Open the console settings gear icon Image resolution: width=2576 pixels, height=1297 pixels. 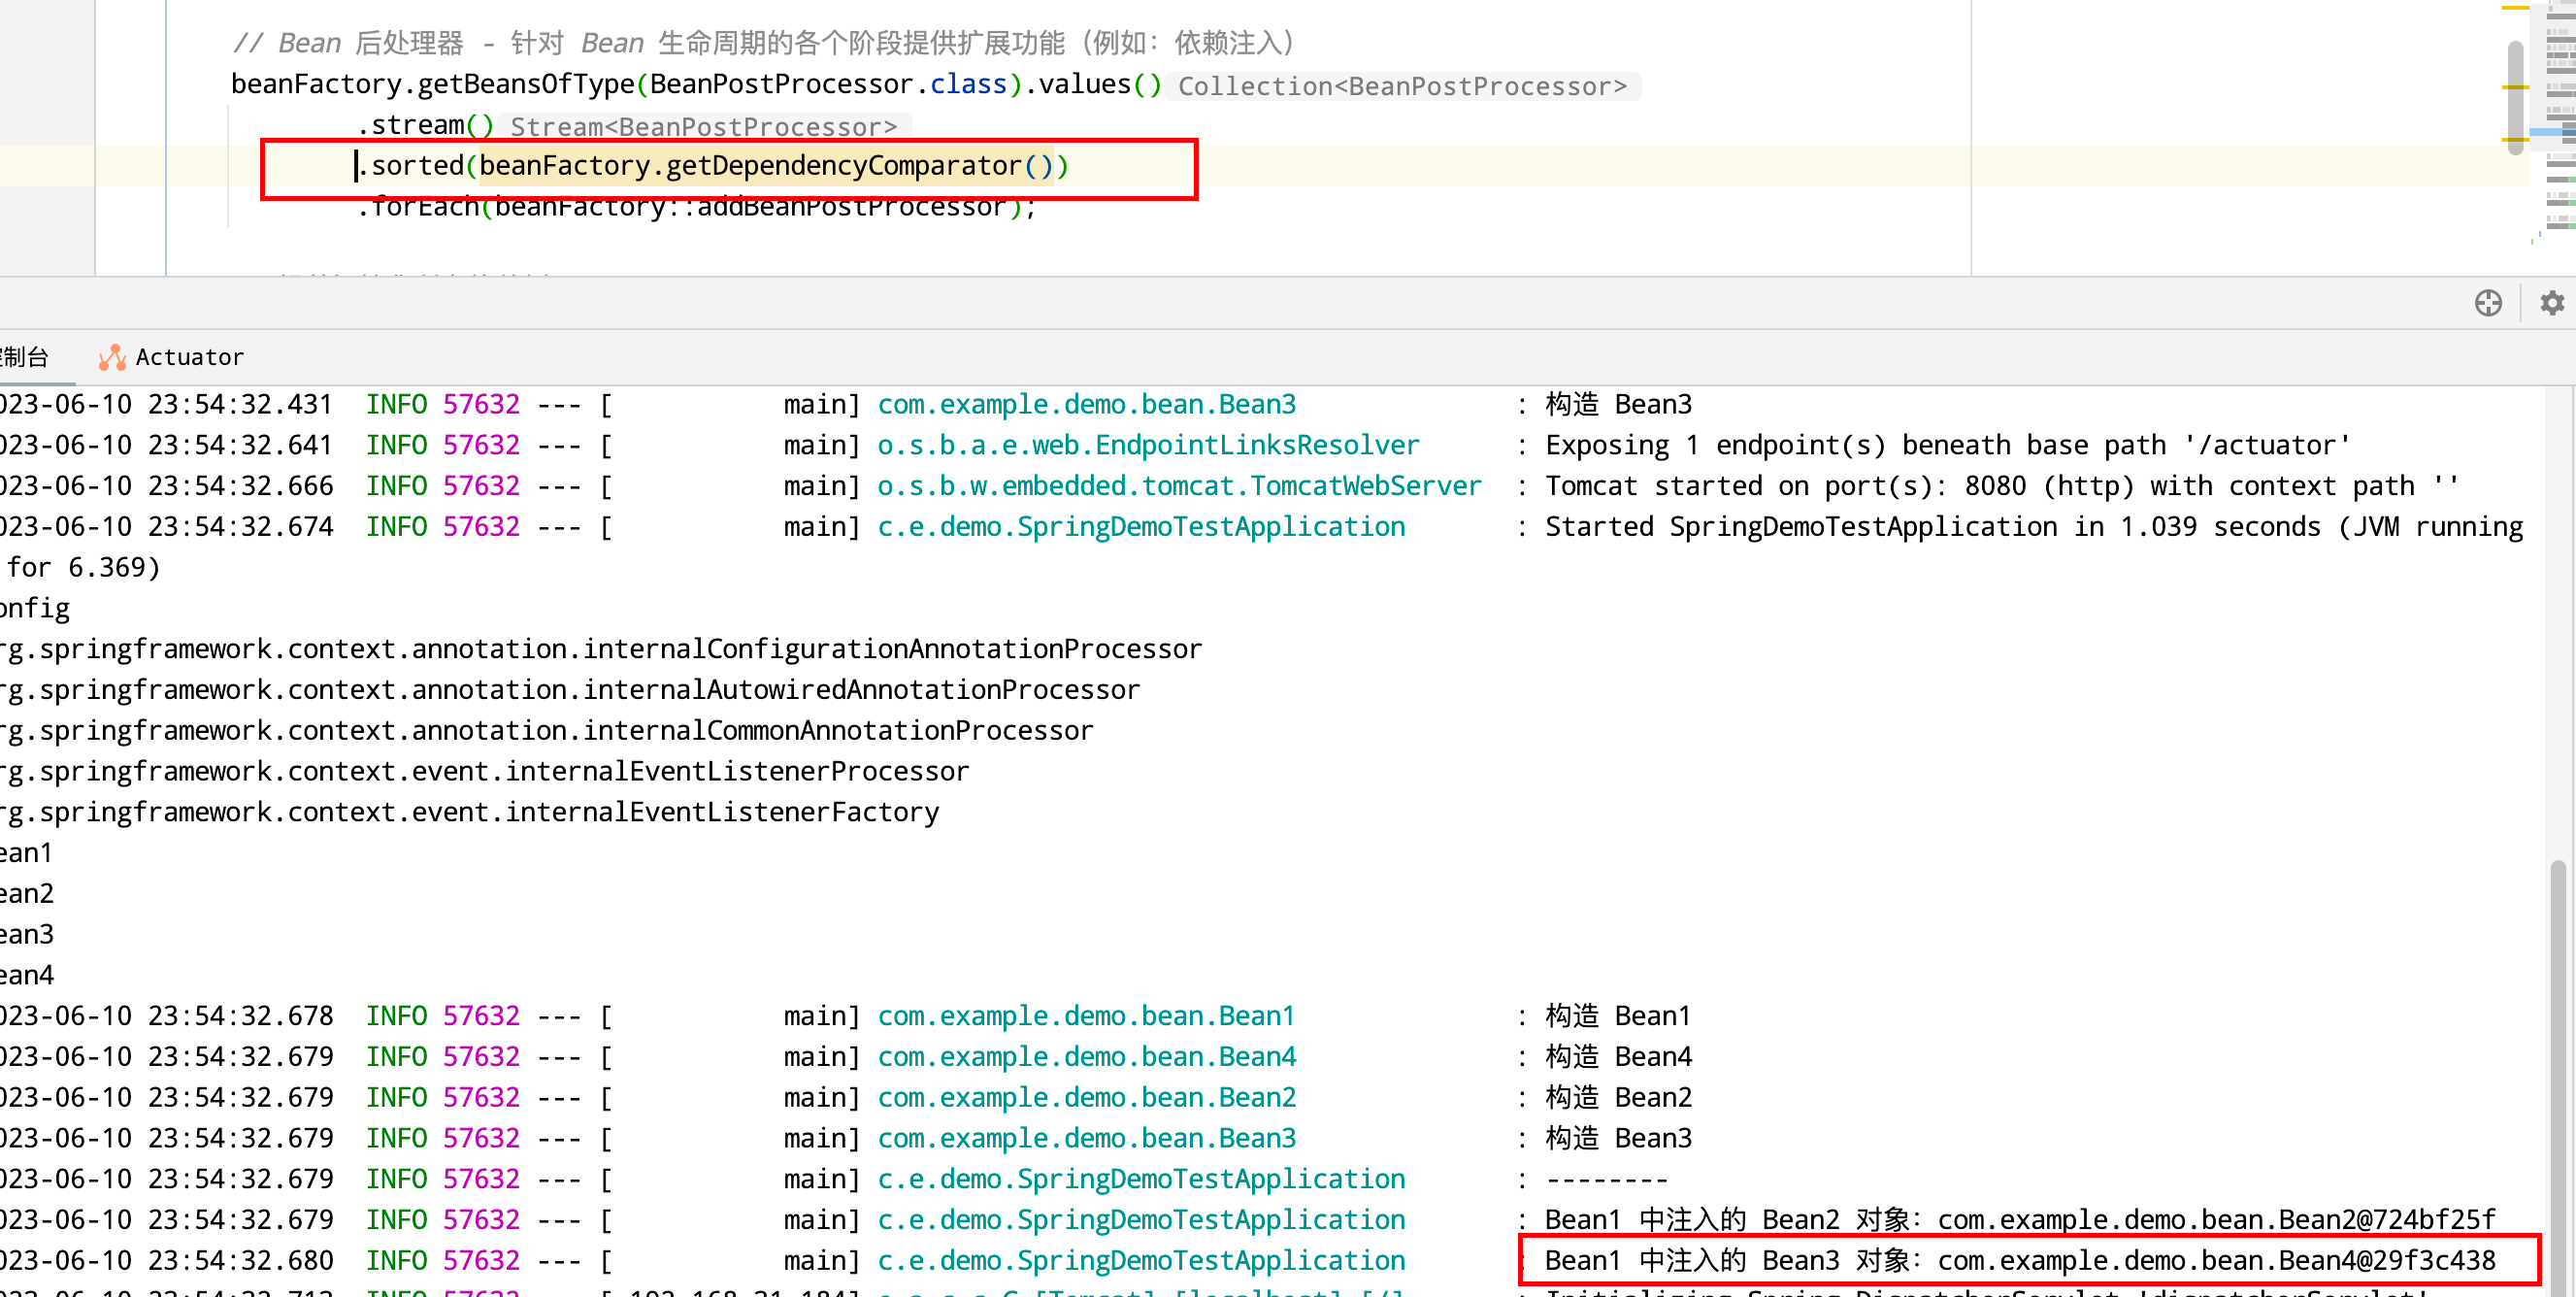2552,303
